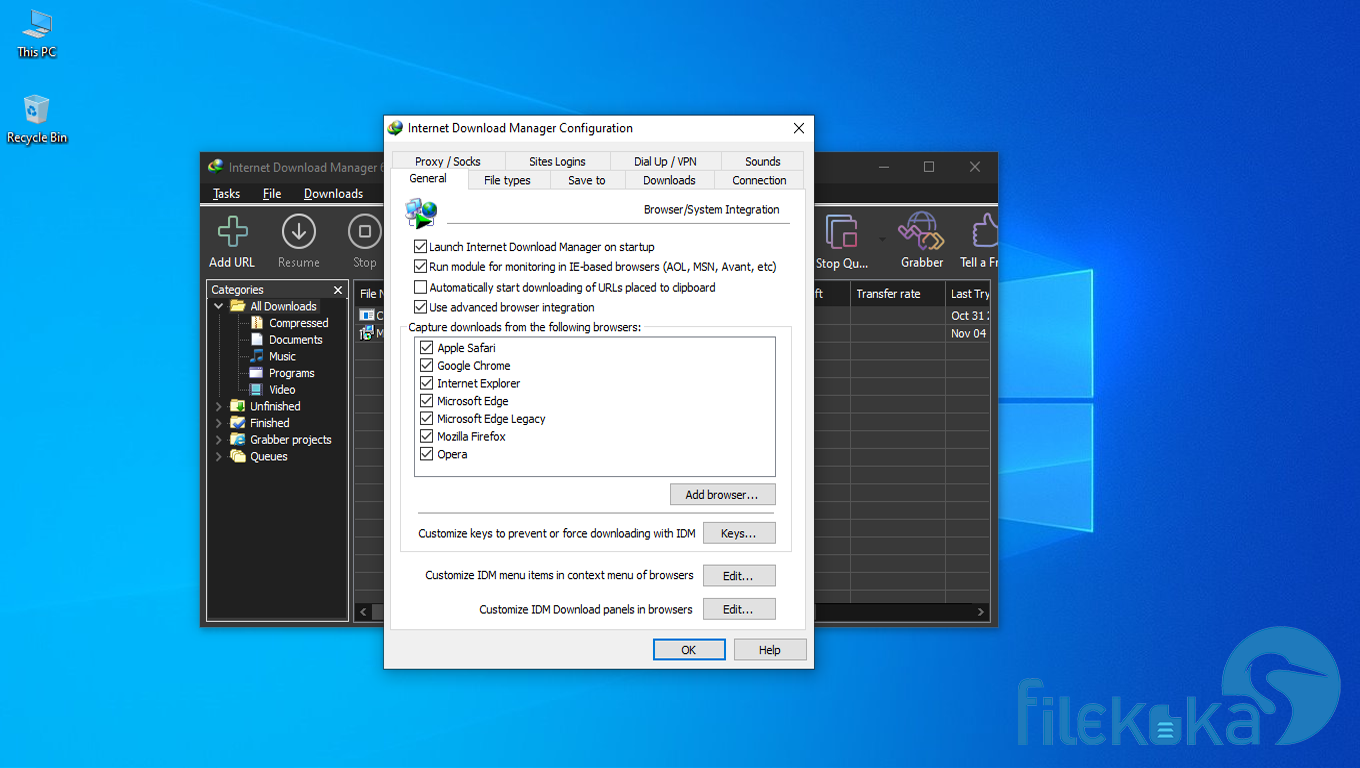Collapse the All Downloads tree node
Screen dimensions: 1360x768
219,306
